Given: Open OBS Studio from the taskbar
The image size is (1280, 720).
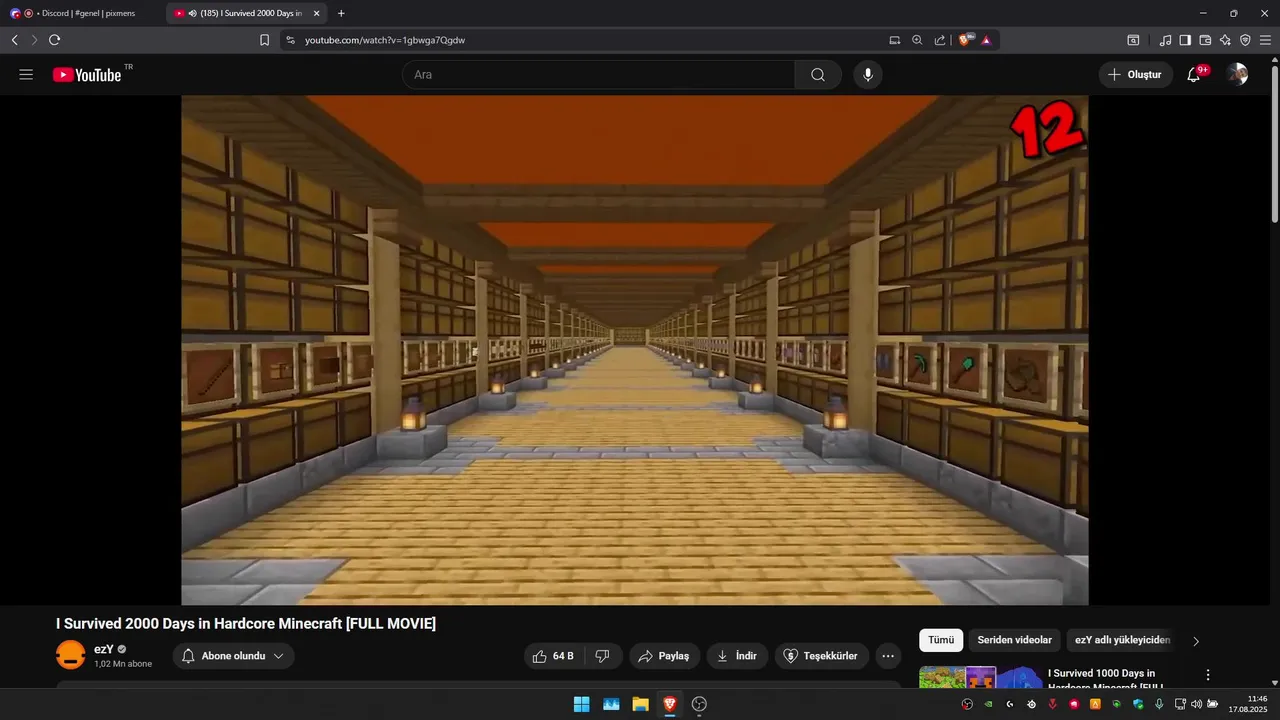Looking at the screenshot, I should [699, 704].
